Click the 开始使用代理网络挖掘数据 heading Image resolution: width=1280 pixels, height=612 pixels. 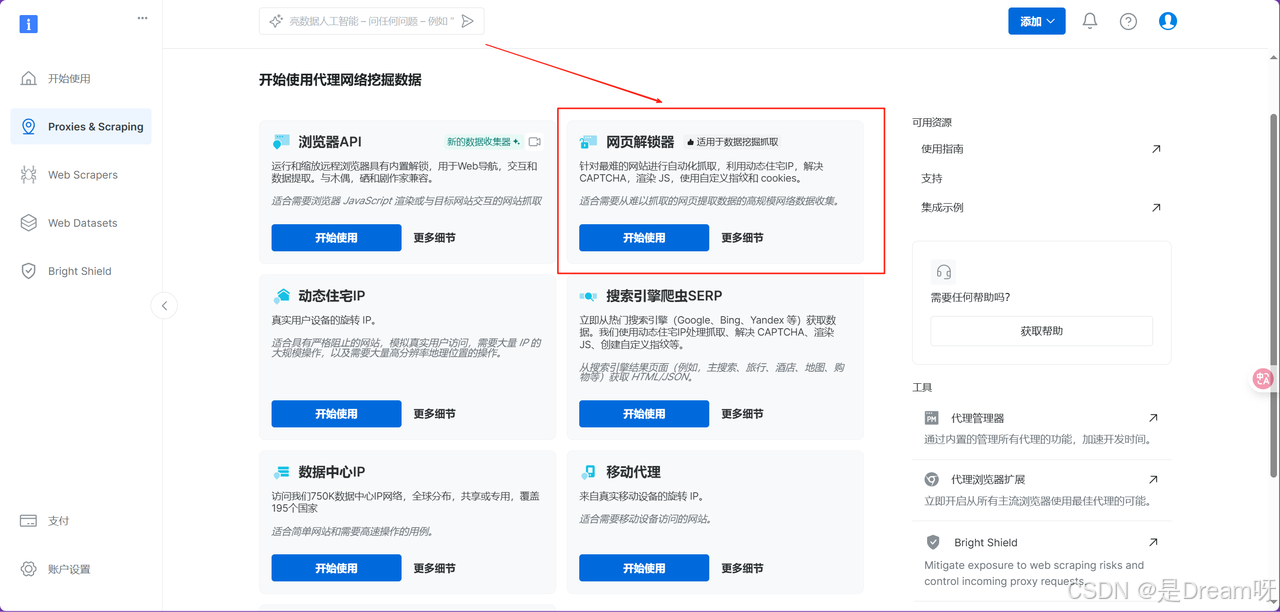point(340,80)
